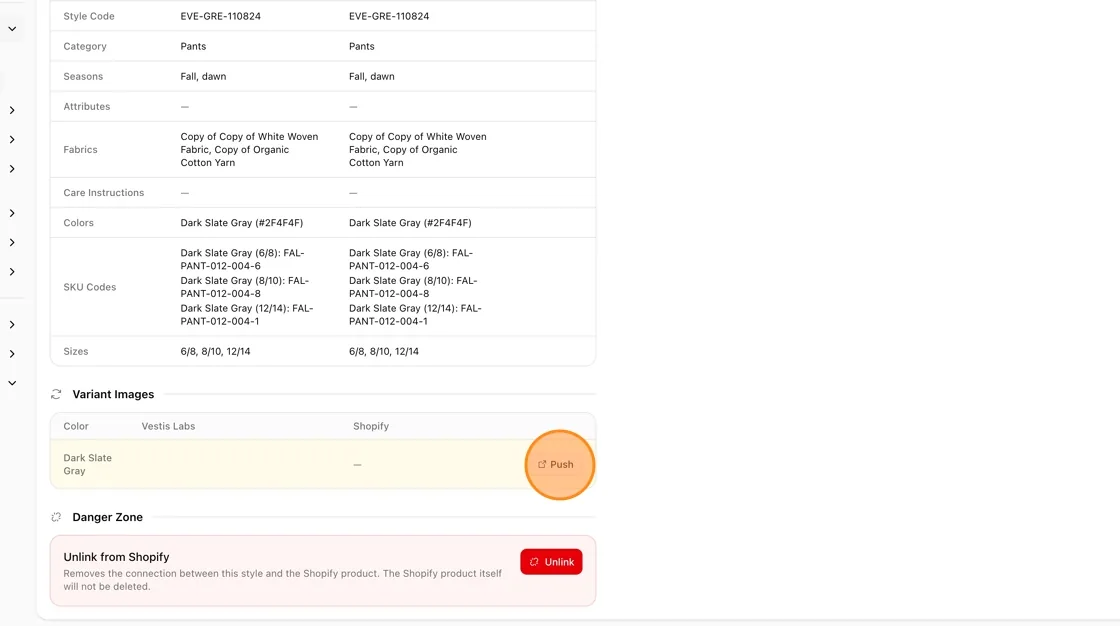The width and height of the screenshot is (1120, 626).
Task: Expand the sidebar chevron level with Sizes row
Action: pos(12,354)
